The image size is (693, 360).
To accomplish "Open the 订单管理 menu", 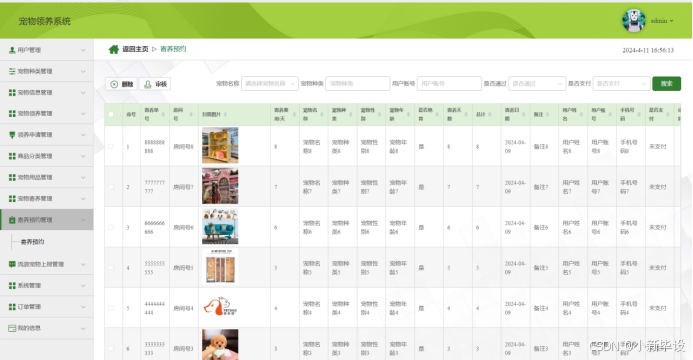I will click(x=47, y=307).
